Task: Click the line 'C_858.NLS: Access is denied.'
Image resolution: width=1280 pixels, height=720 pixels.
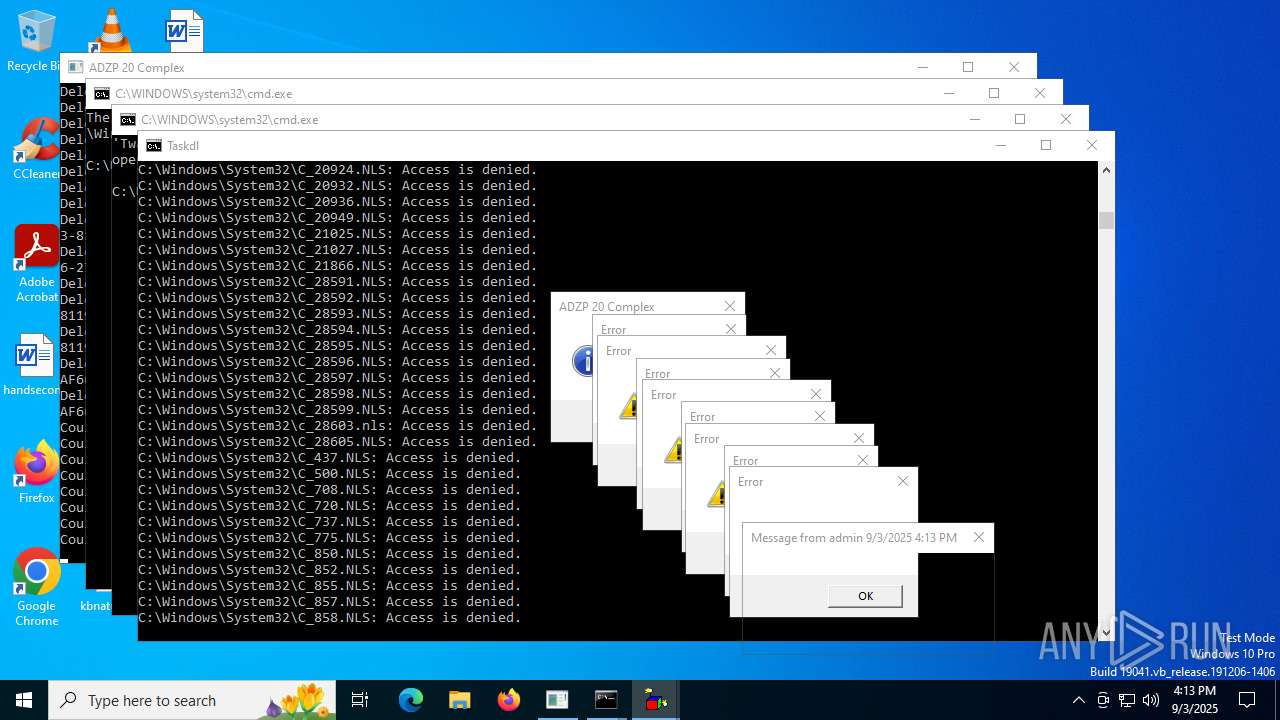Action: (x=330, y=618)
